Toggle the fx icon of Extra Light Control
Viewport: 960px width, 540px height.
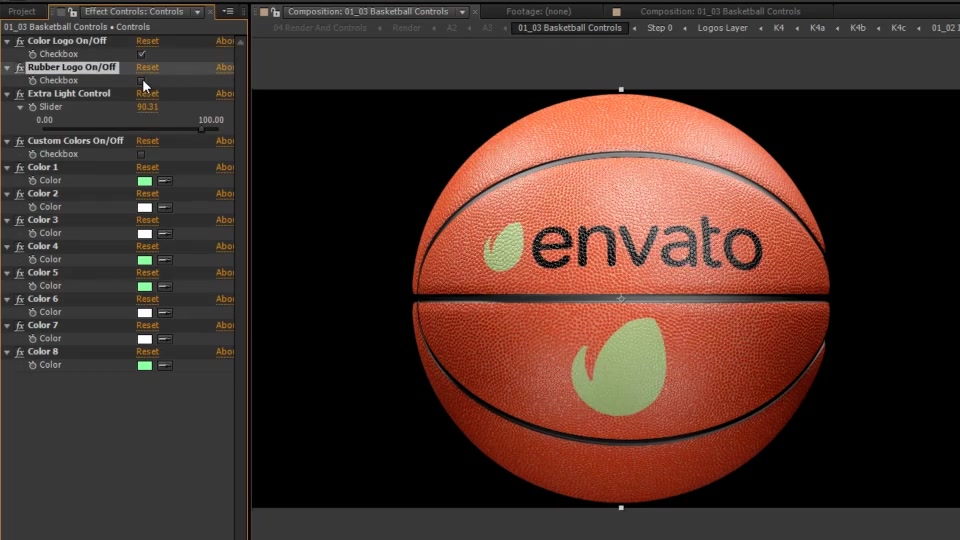20,94
